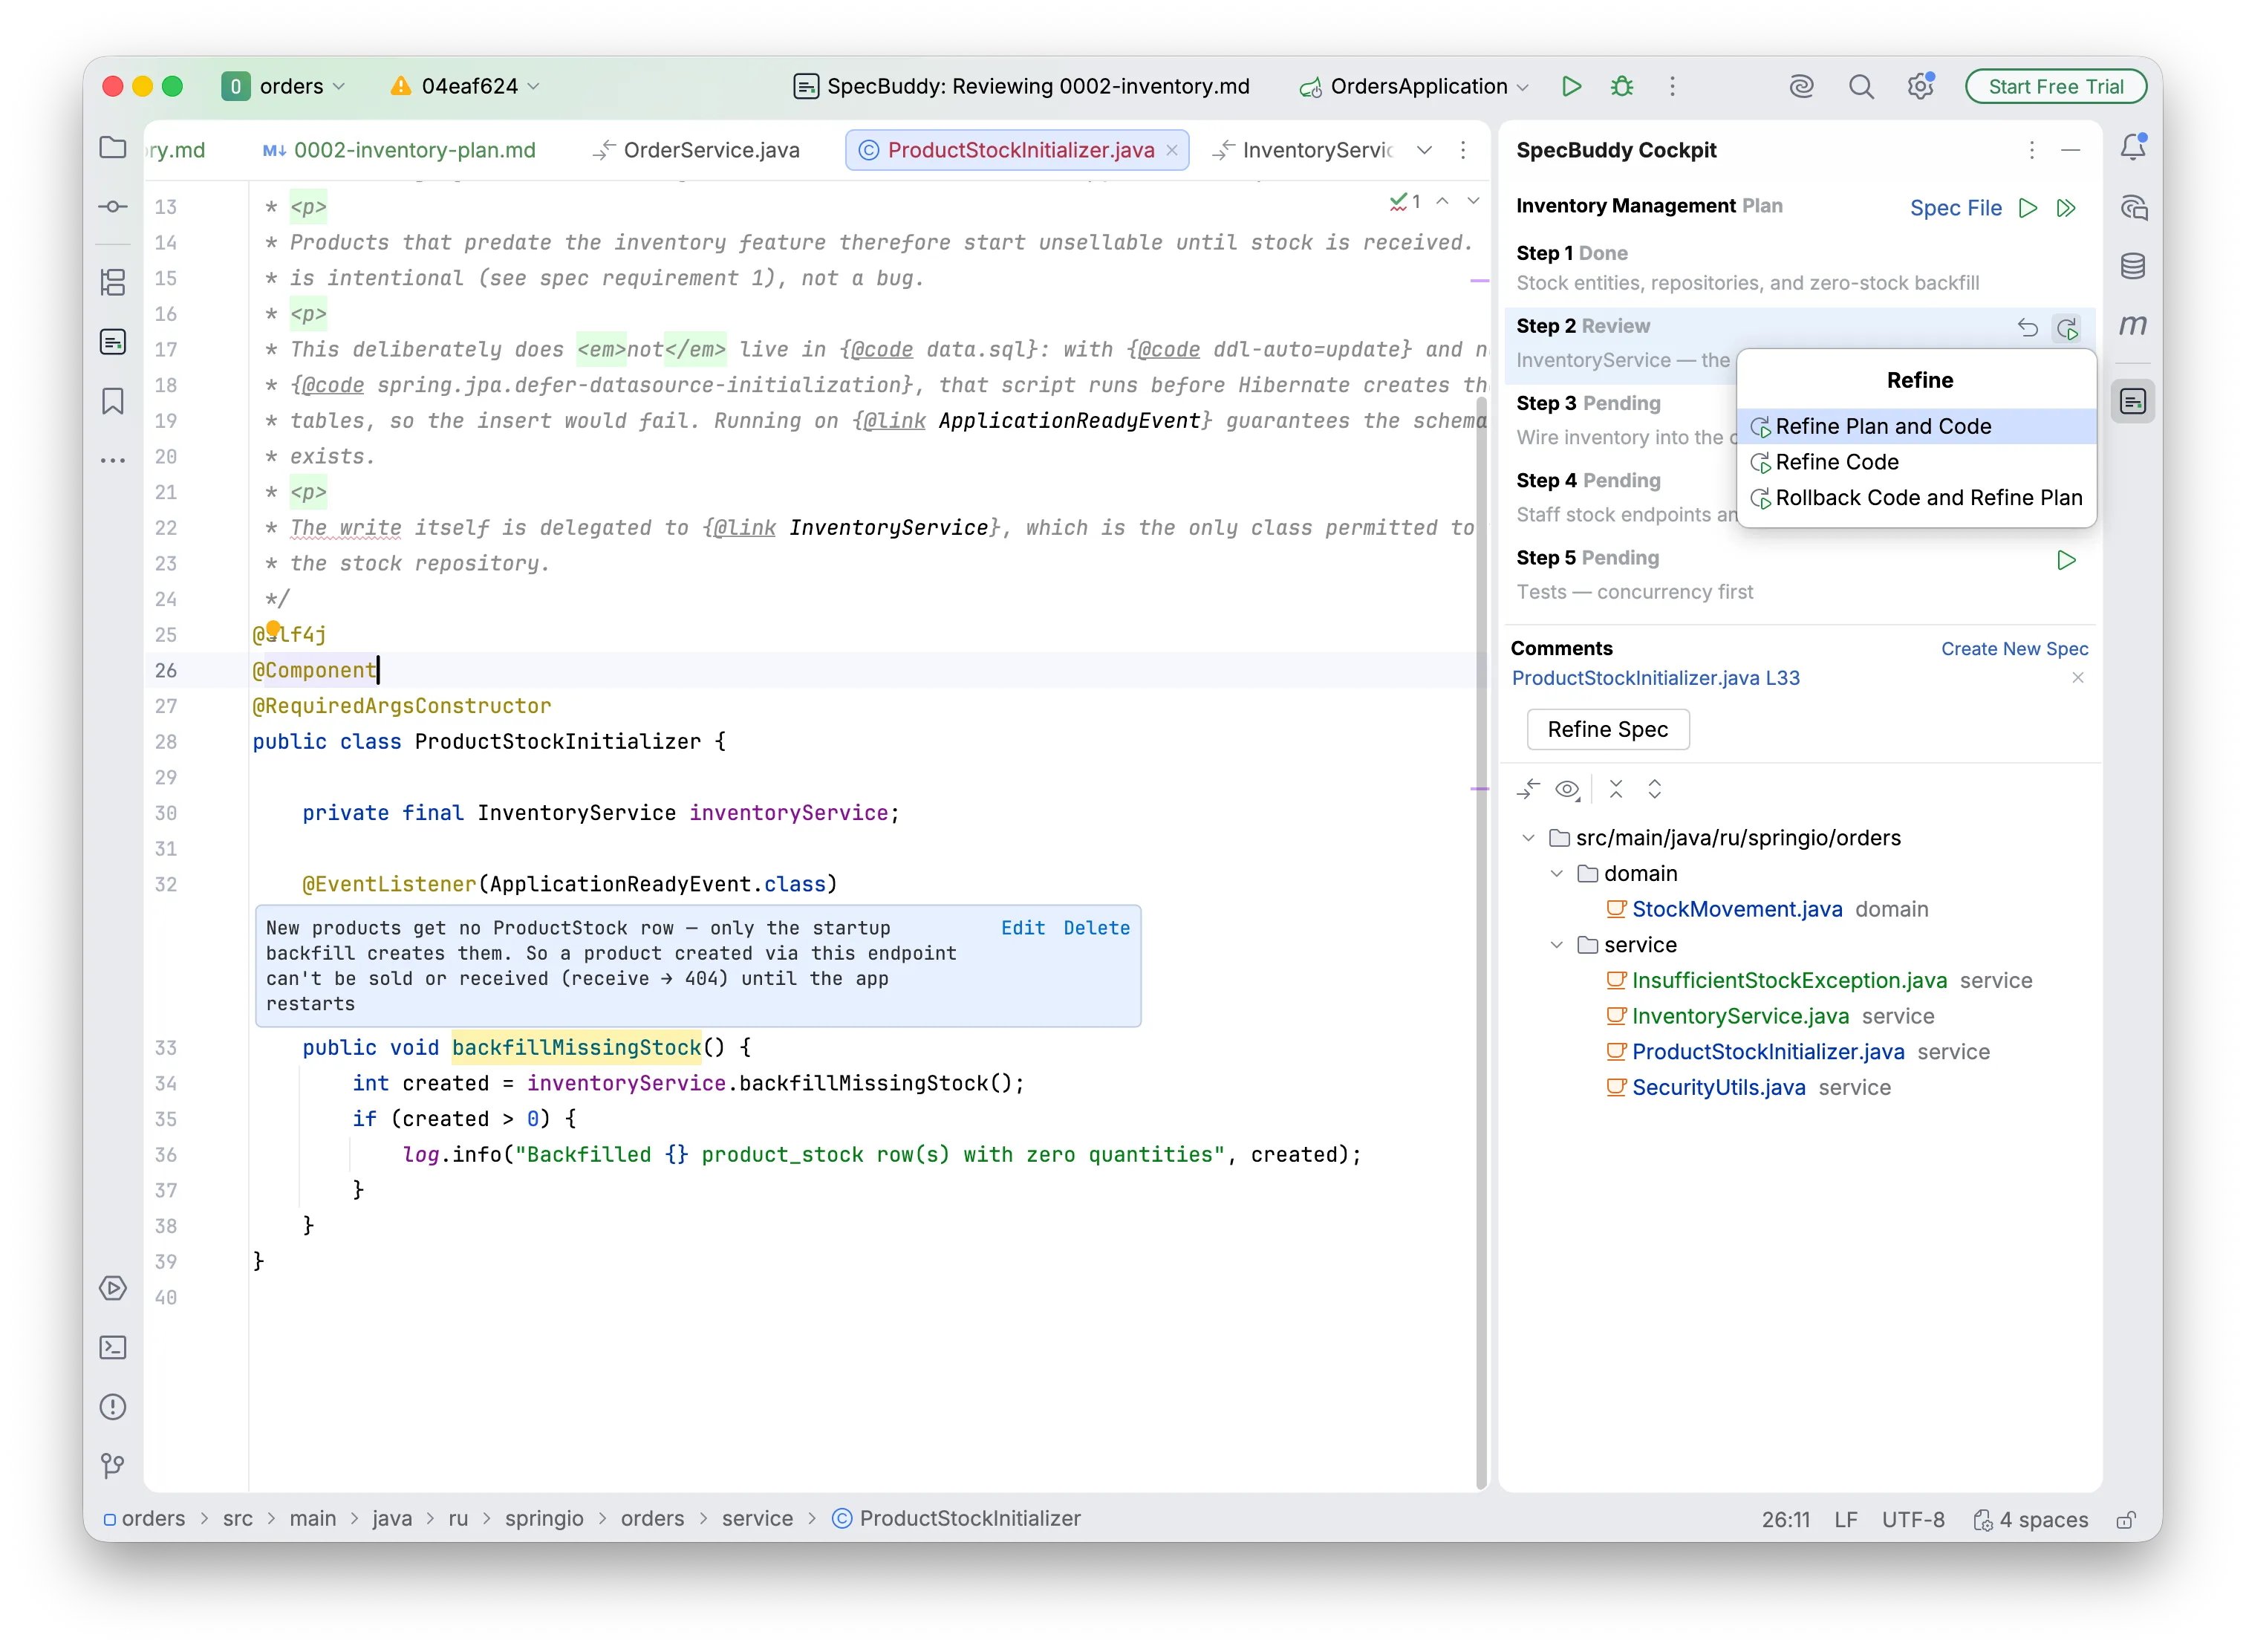Image resolution: width=2246 pixels, height=1652 pixels.
Task: Switch to 0002-inventory-plan.md tab
Action: 399,150
